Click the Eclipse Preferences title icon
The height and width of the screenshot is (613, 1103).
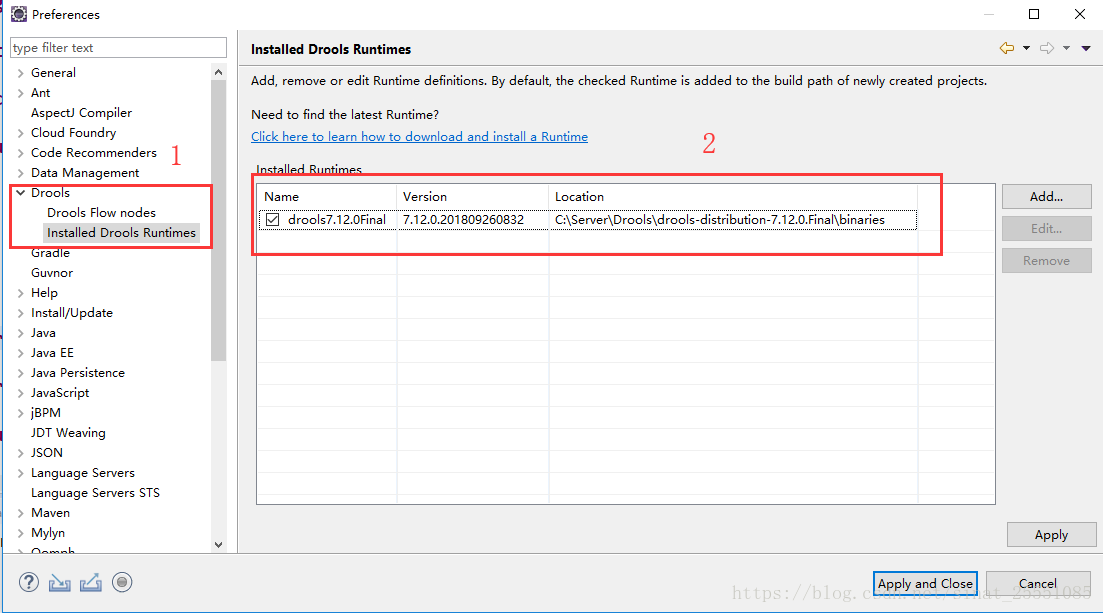click(19, 14)
